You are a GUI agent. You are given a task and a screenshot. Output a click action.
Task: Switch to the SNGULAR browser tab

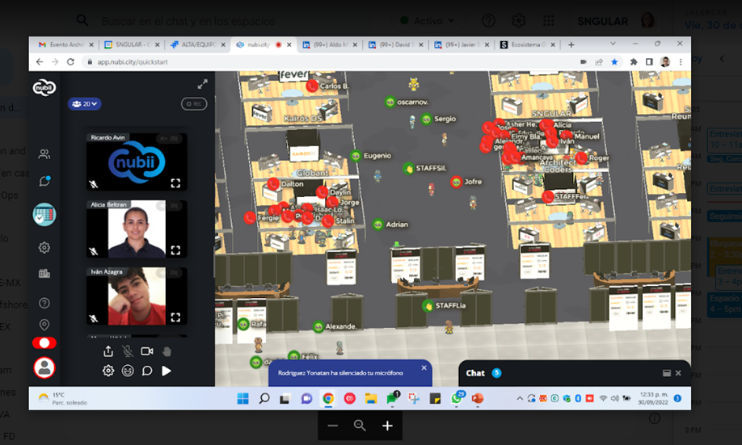[131, 44]
